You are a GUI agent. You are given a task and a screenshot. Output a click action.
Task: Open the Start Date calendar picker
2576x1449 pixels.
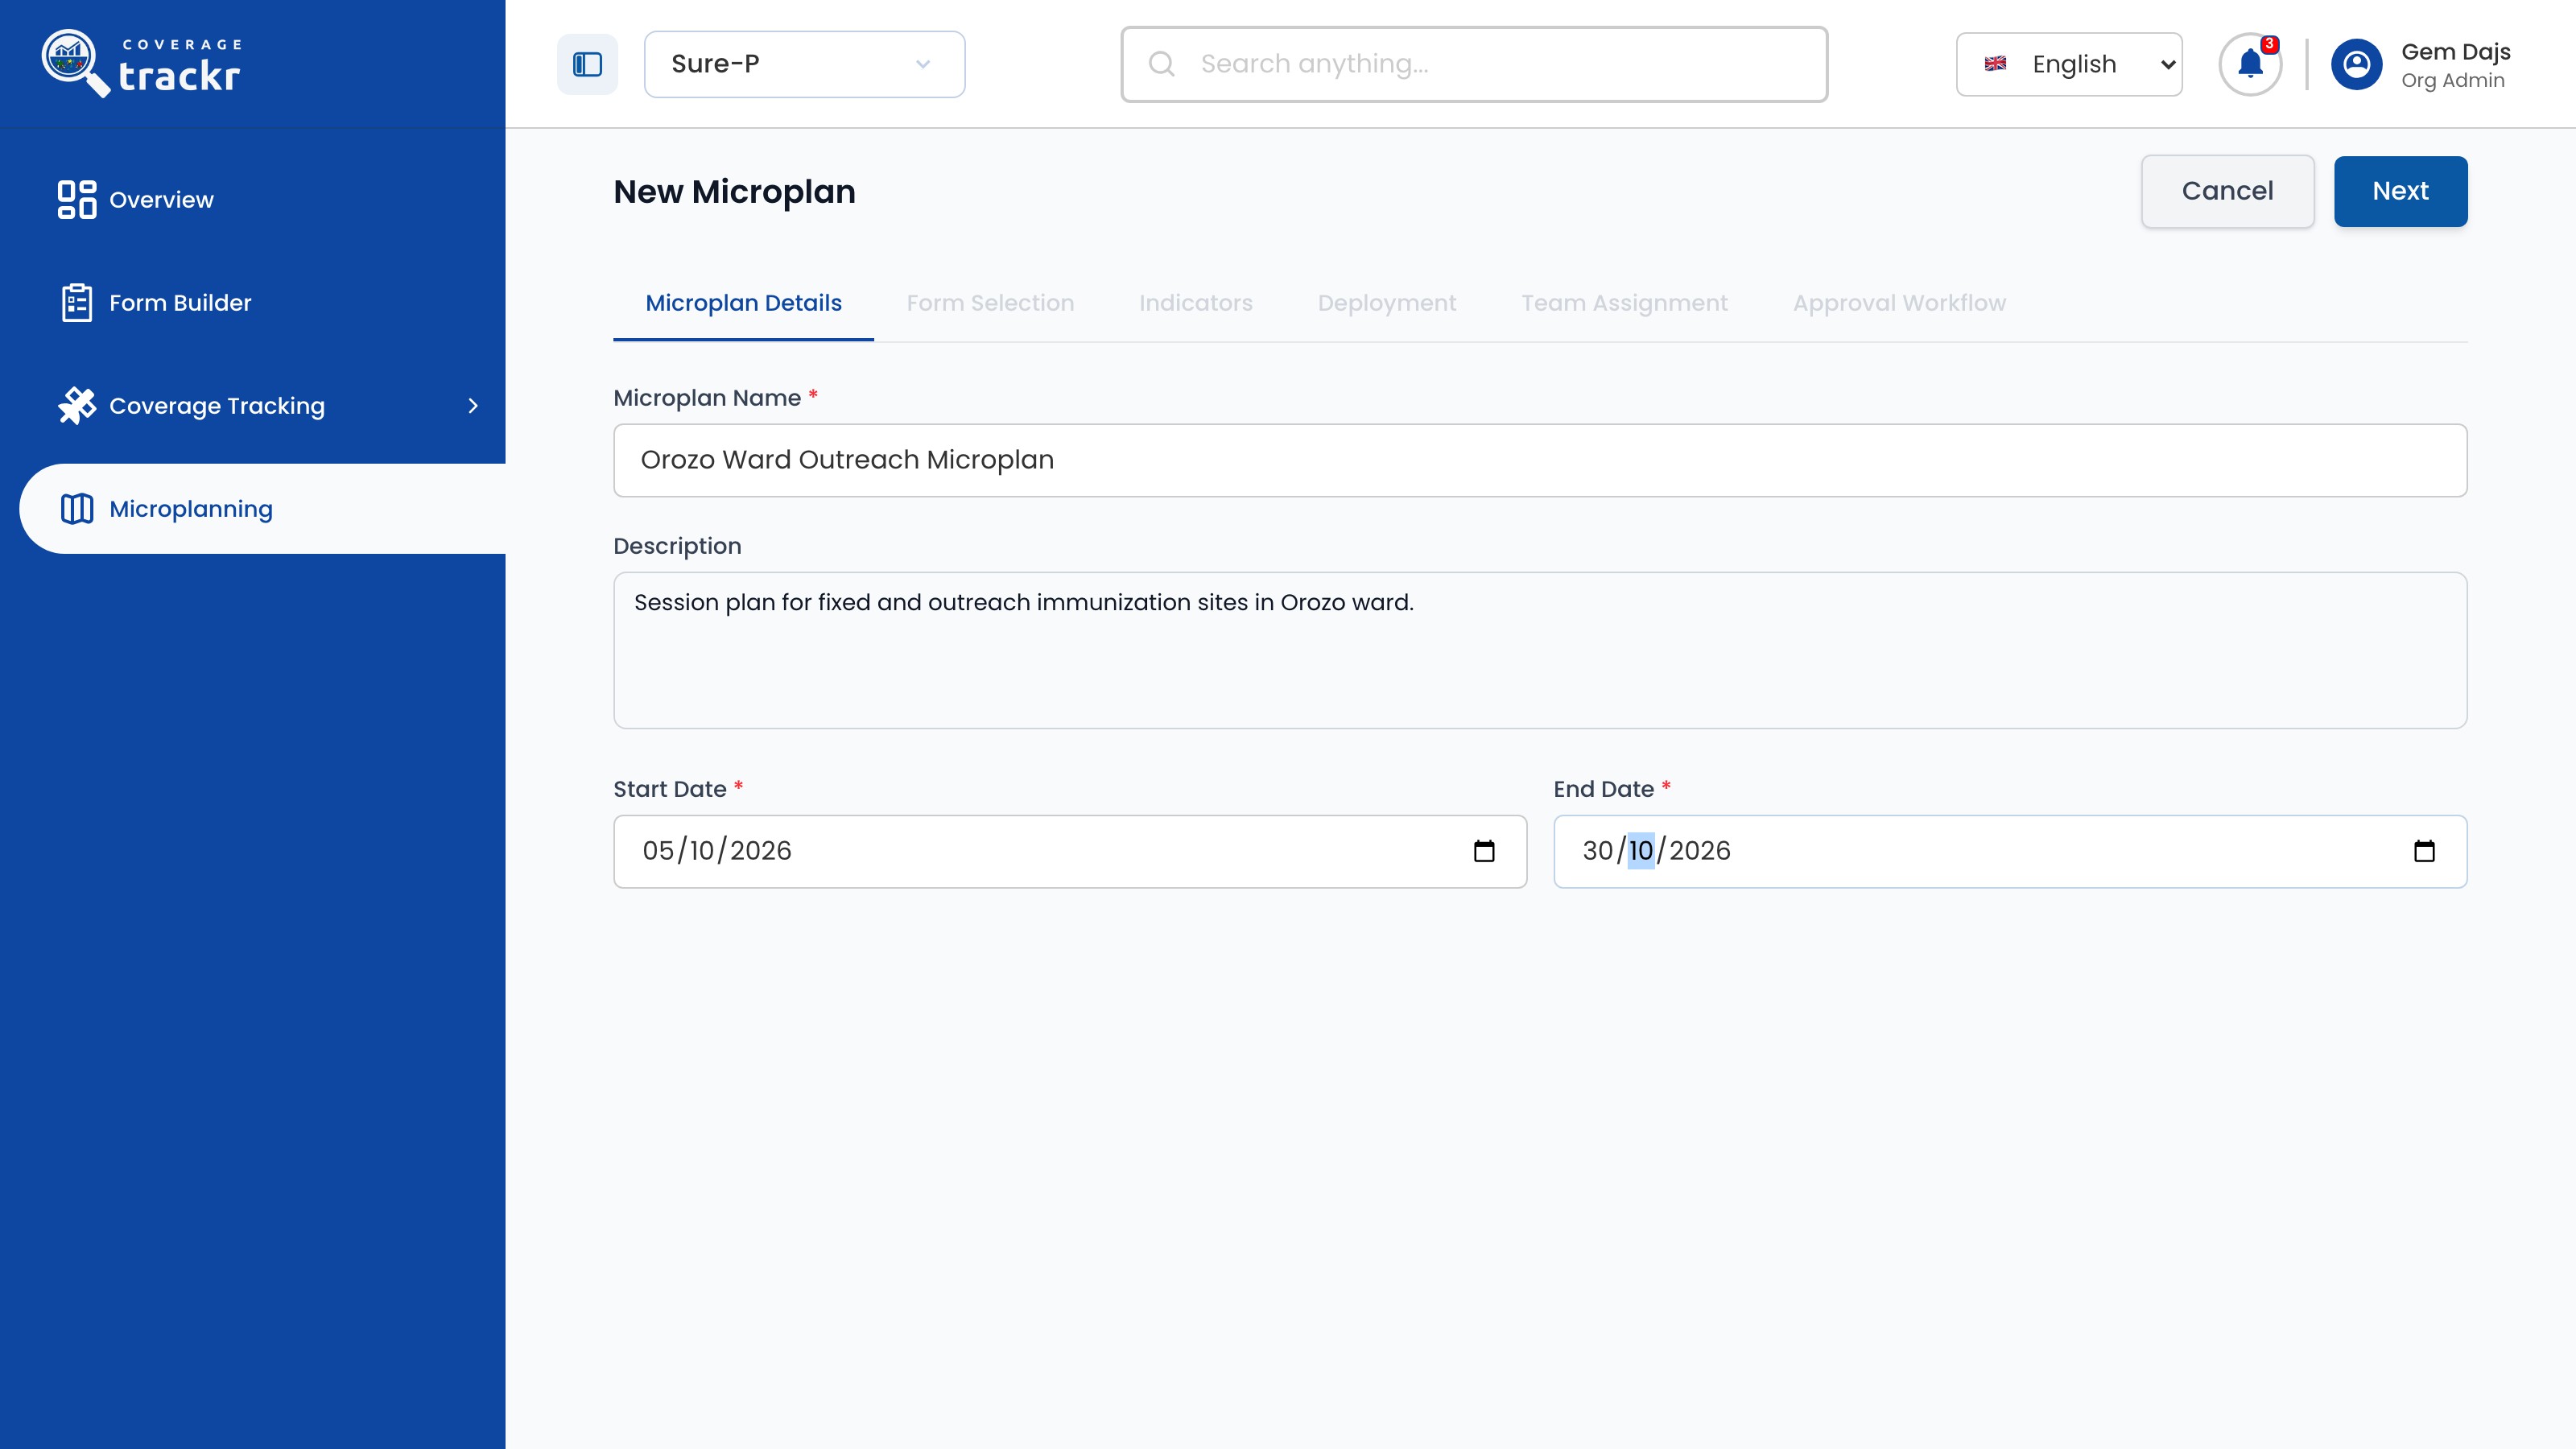tap(1484, 851)
